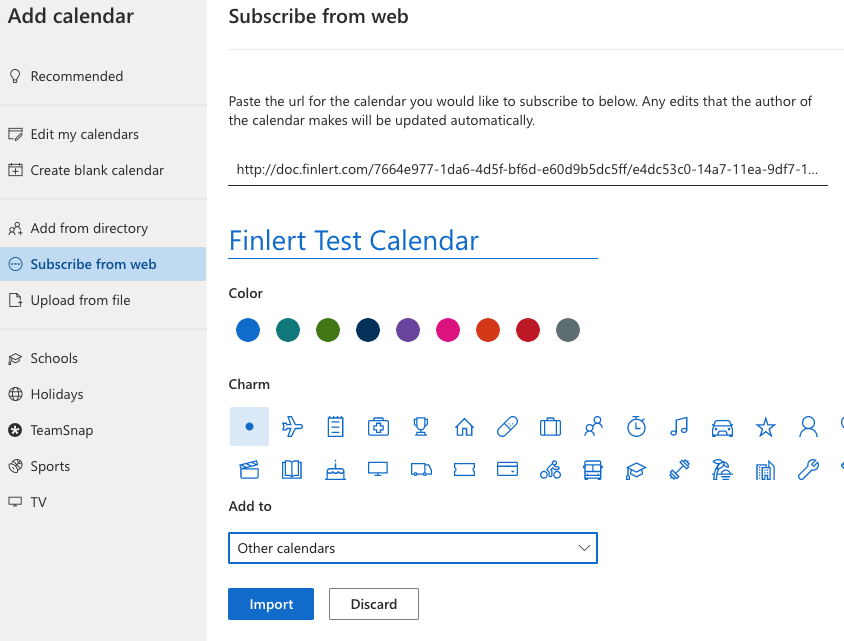Click the Import button

click(x=271, y=604)
